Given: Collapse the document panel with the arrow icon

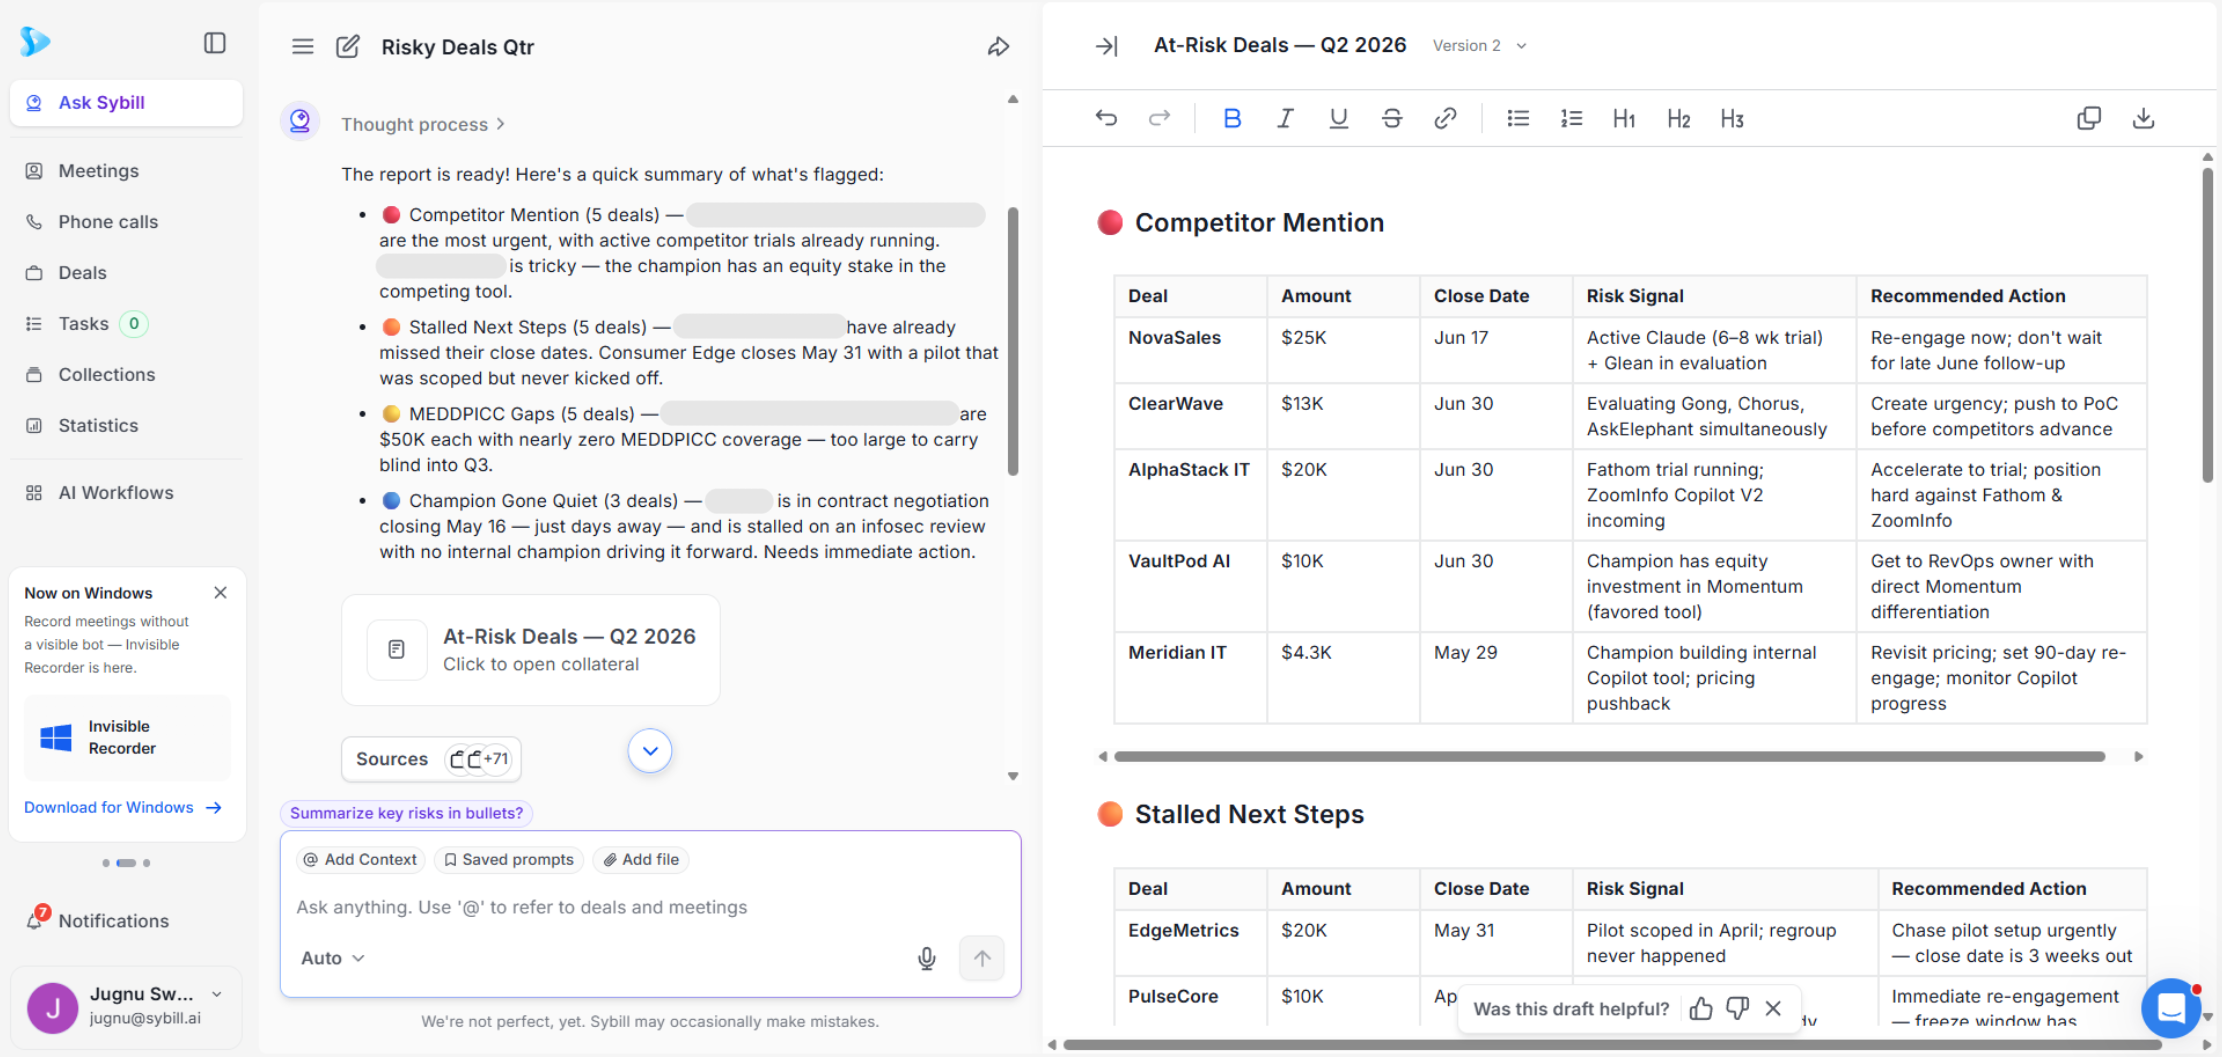Looking at the screenshot, I should (x=1106, y=46).
